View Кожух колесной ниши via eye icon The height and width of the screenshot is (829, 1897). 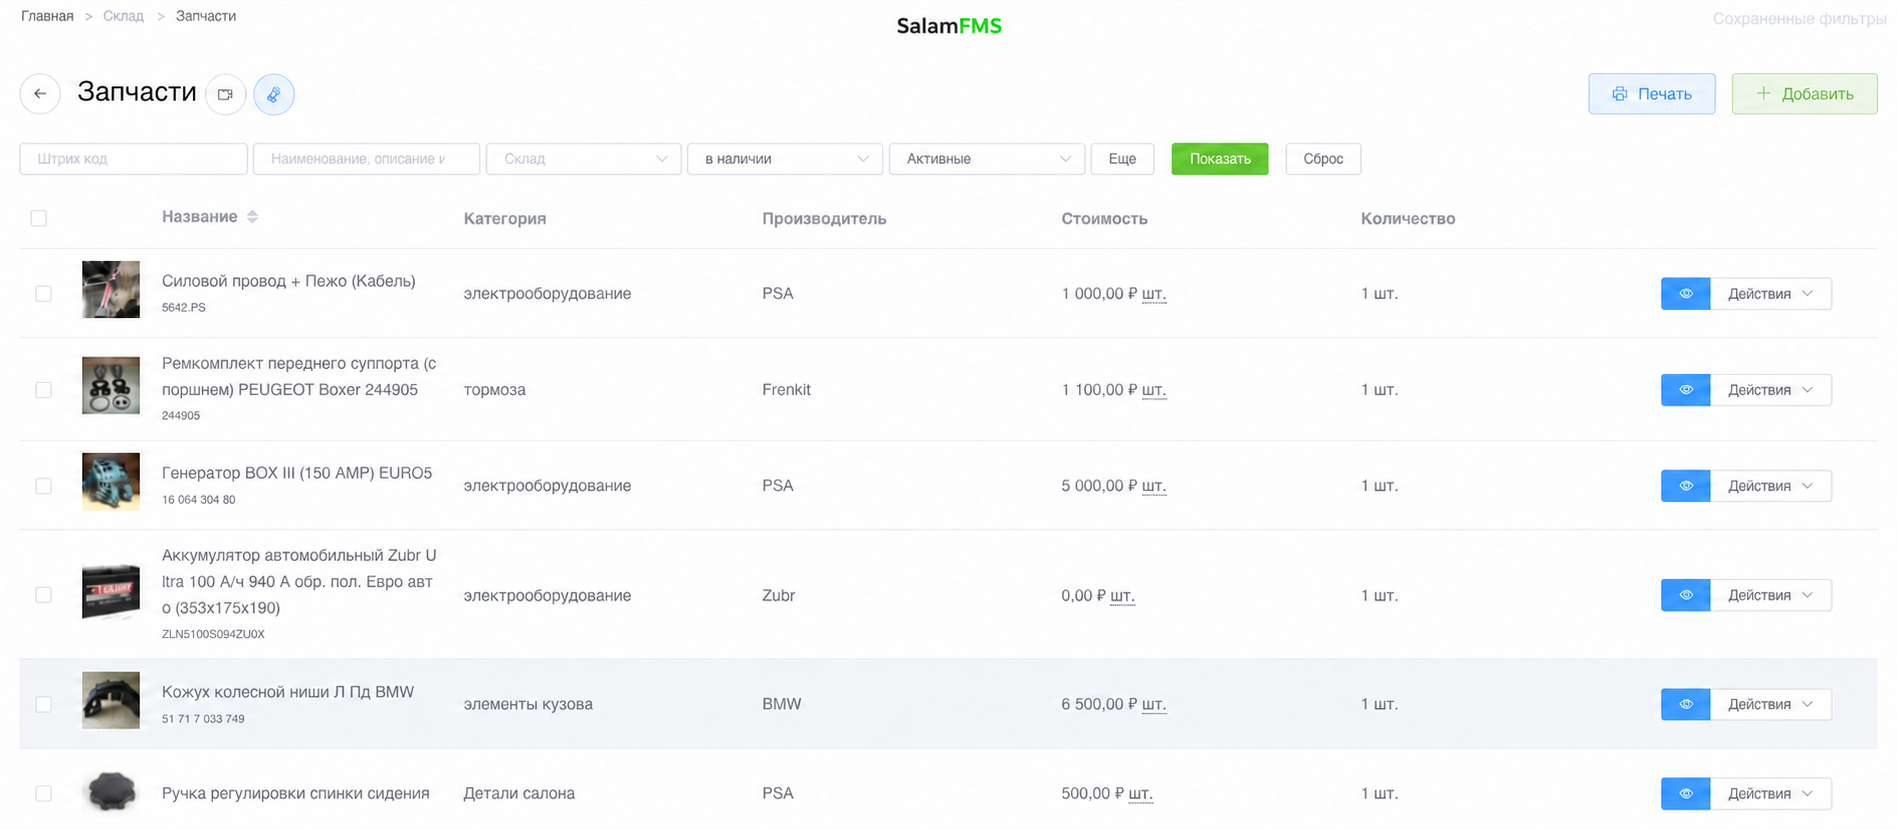[x=1685, y=704]
